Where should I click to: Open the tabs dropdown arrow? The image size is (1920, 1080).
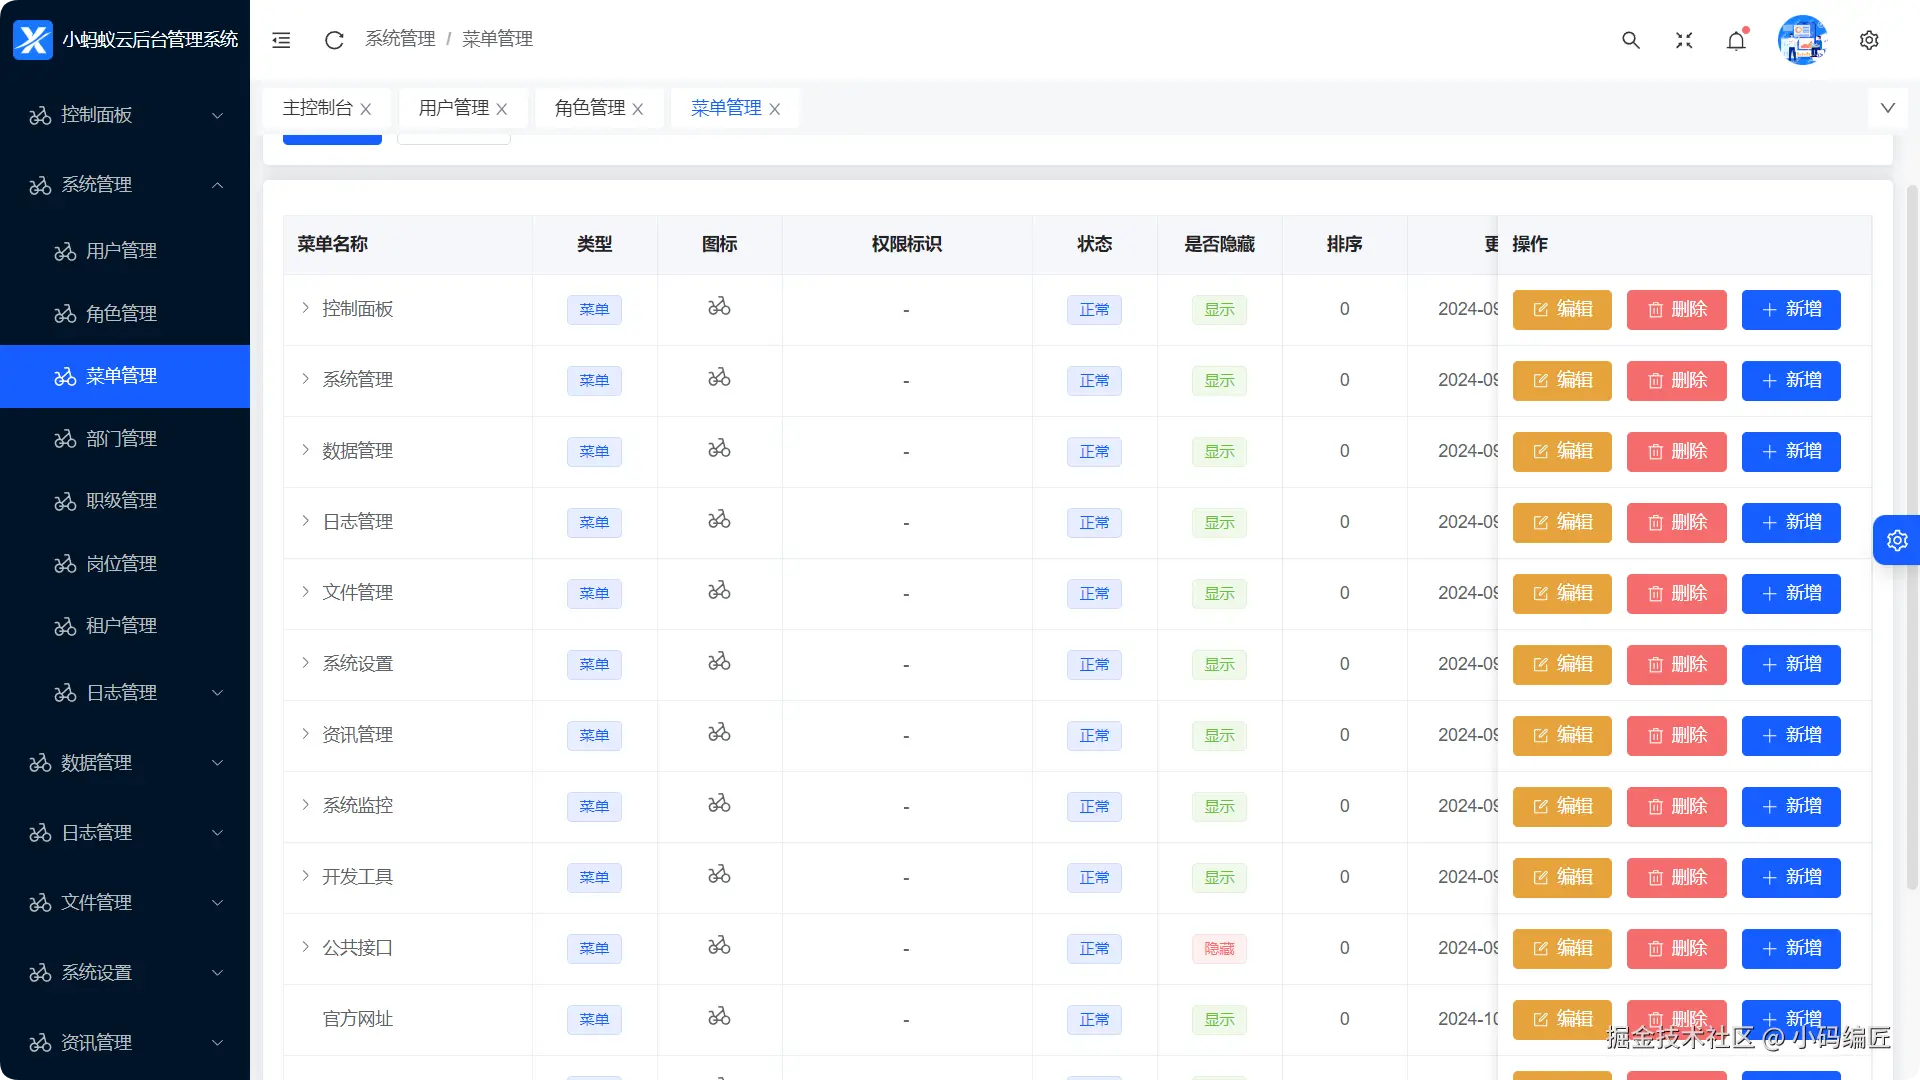point(1887,108)
